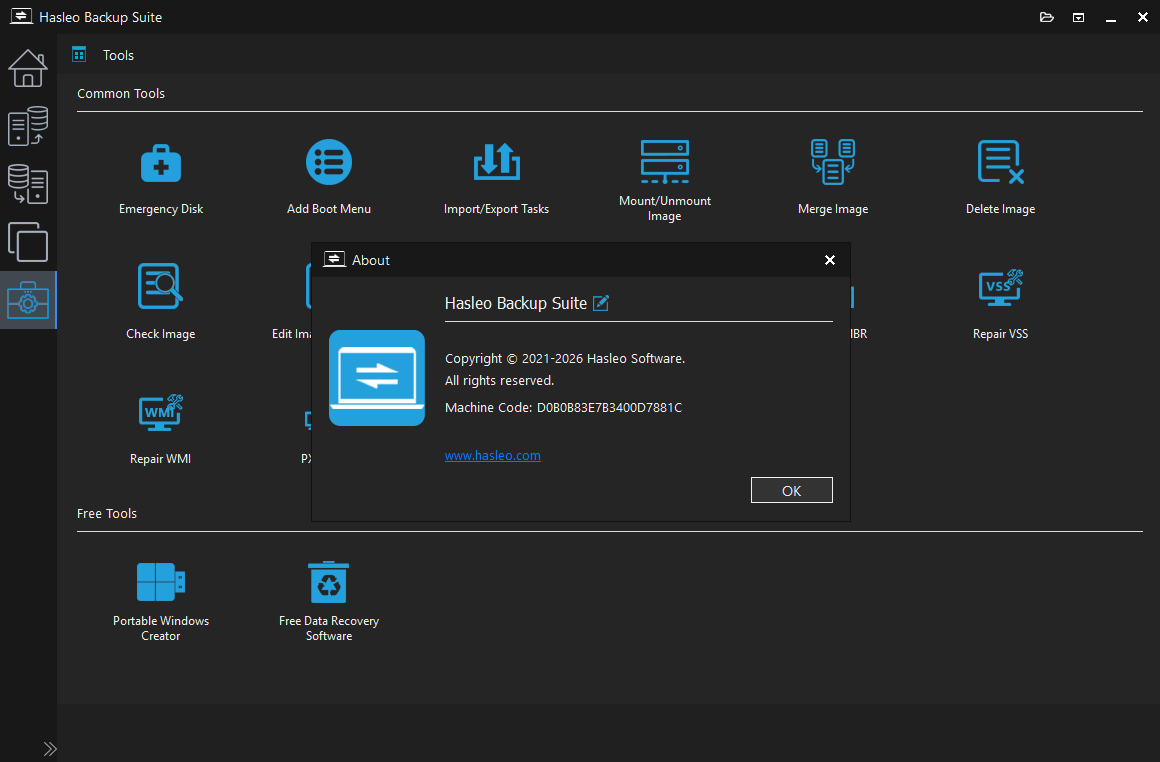The height and width of the screenshot is (762, 1160).
Task: Open Mount/Unmount Image tool
Action: coord(664,181)
